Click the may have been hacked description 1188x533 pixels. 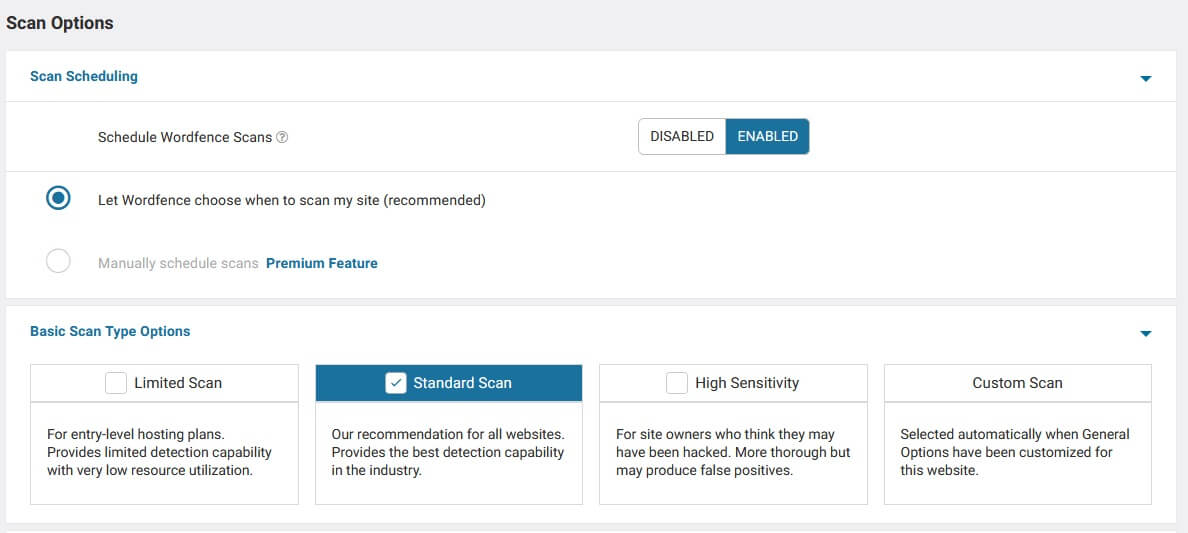click(x=732, y=453)
